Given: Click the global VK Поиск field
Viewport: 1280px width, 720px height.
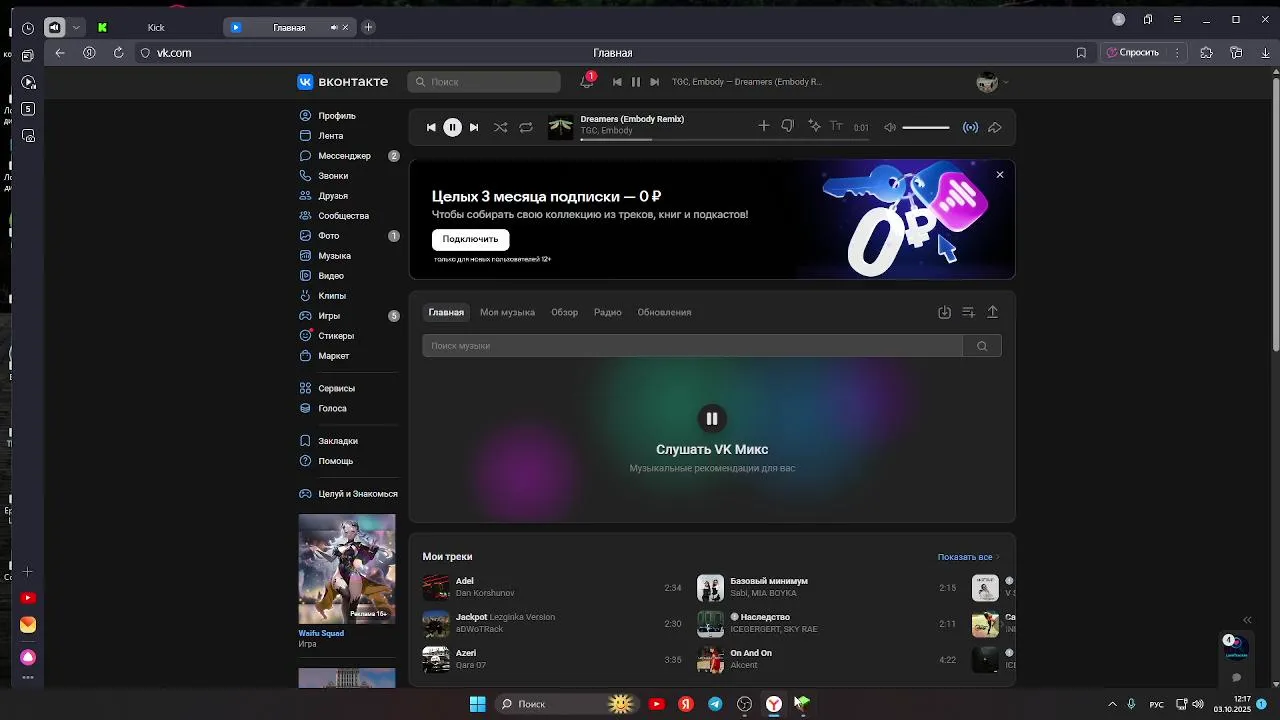Looking at the screenshot, I should pyautogui.click(x=484, y=82).
